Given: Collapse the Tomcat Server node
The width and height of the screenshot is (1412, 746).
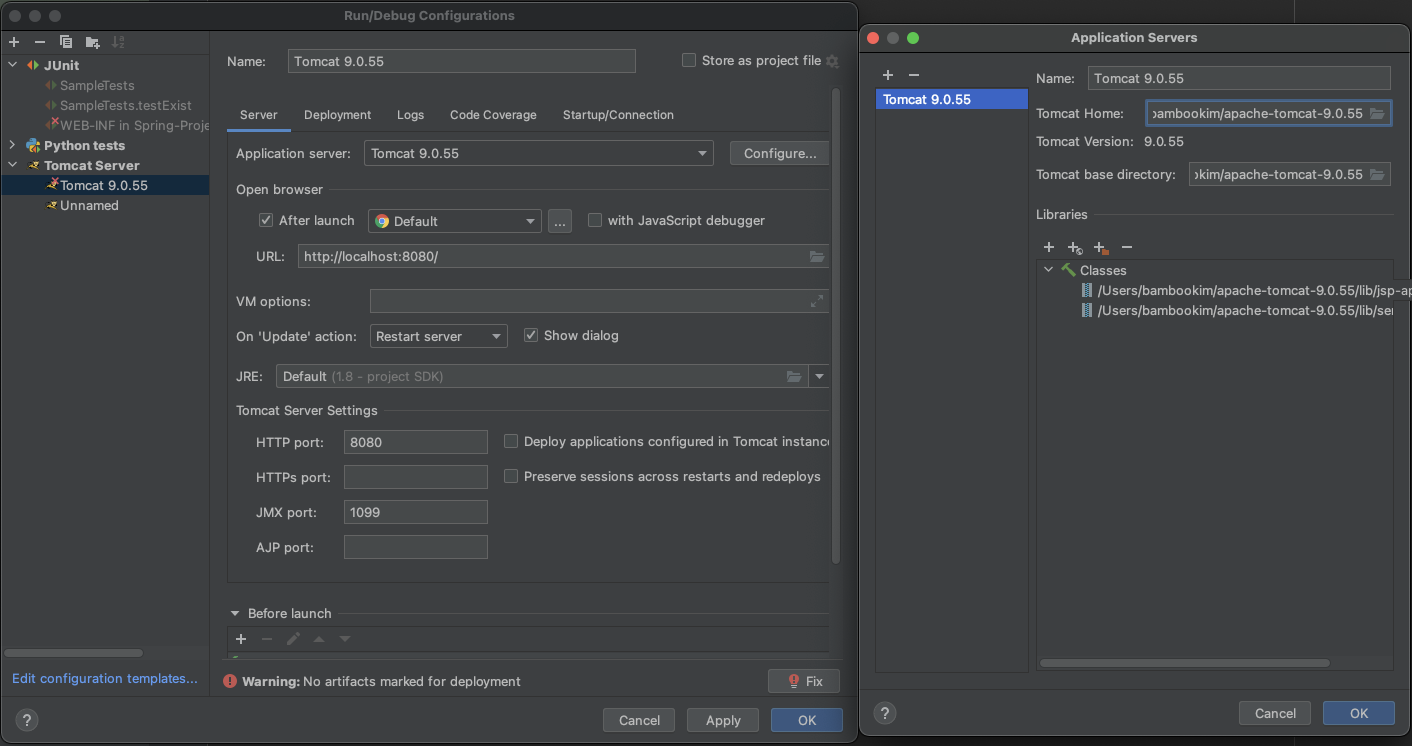Looking at the screenshot, I should [13, 165].
